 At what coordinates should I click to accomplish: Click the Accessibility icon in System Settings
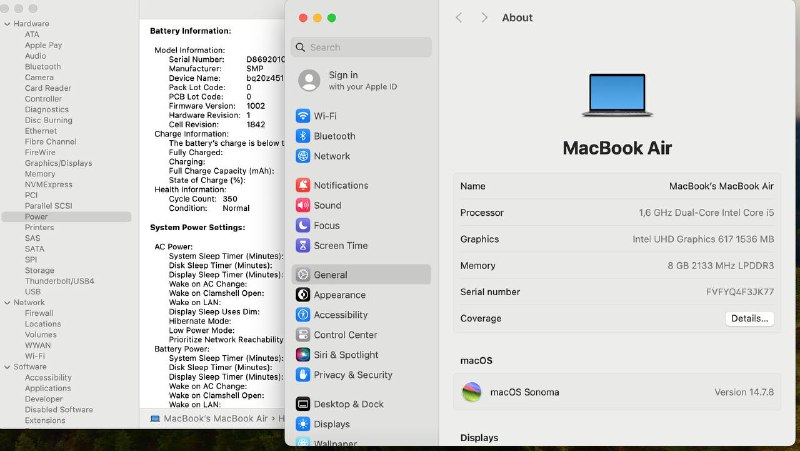click(x=303, y=315)
